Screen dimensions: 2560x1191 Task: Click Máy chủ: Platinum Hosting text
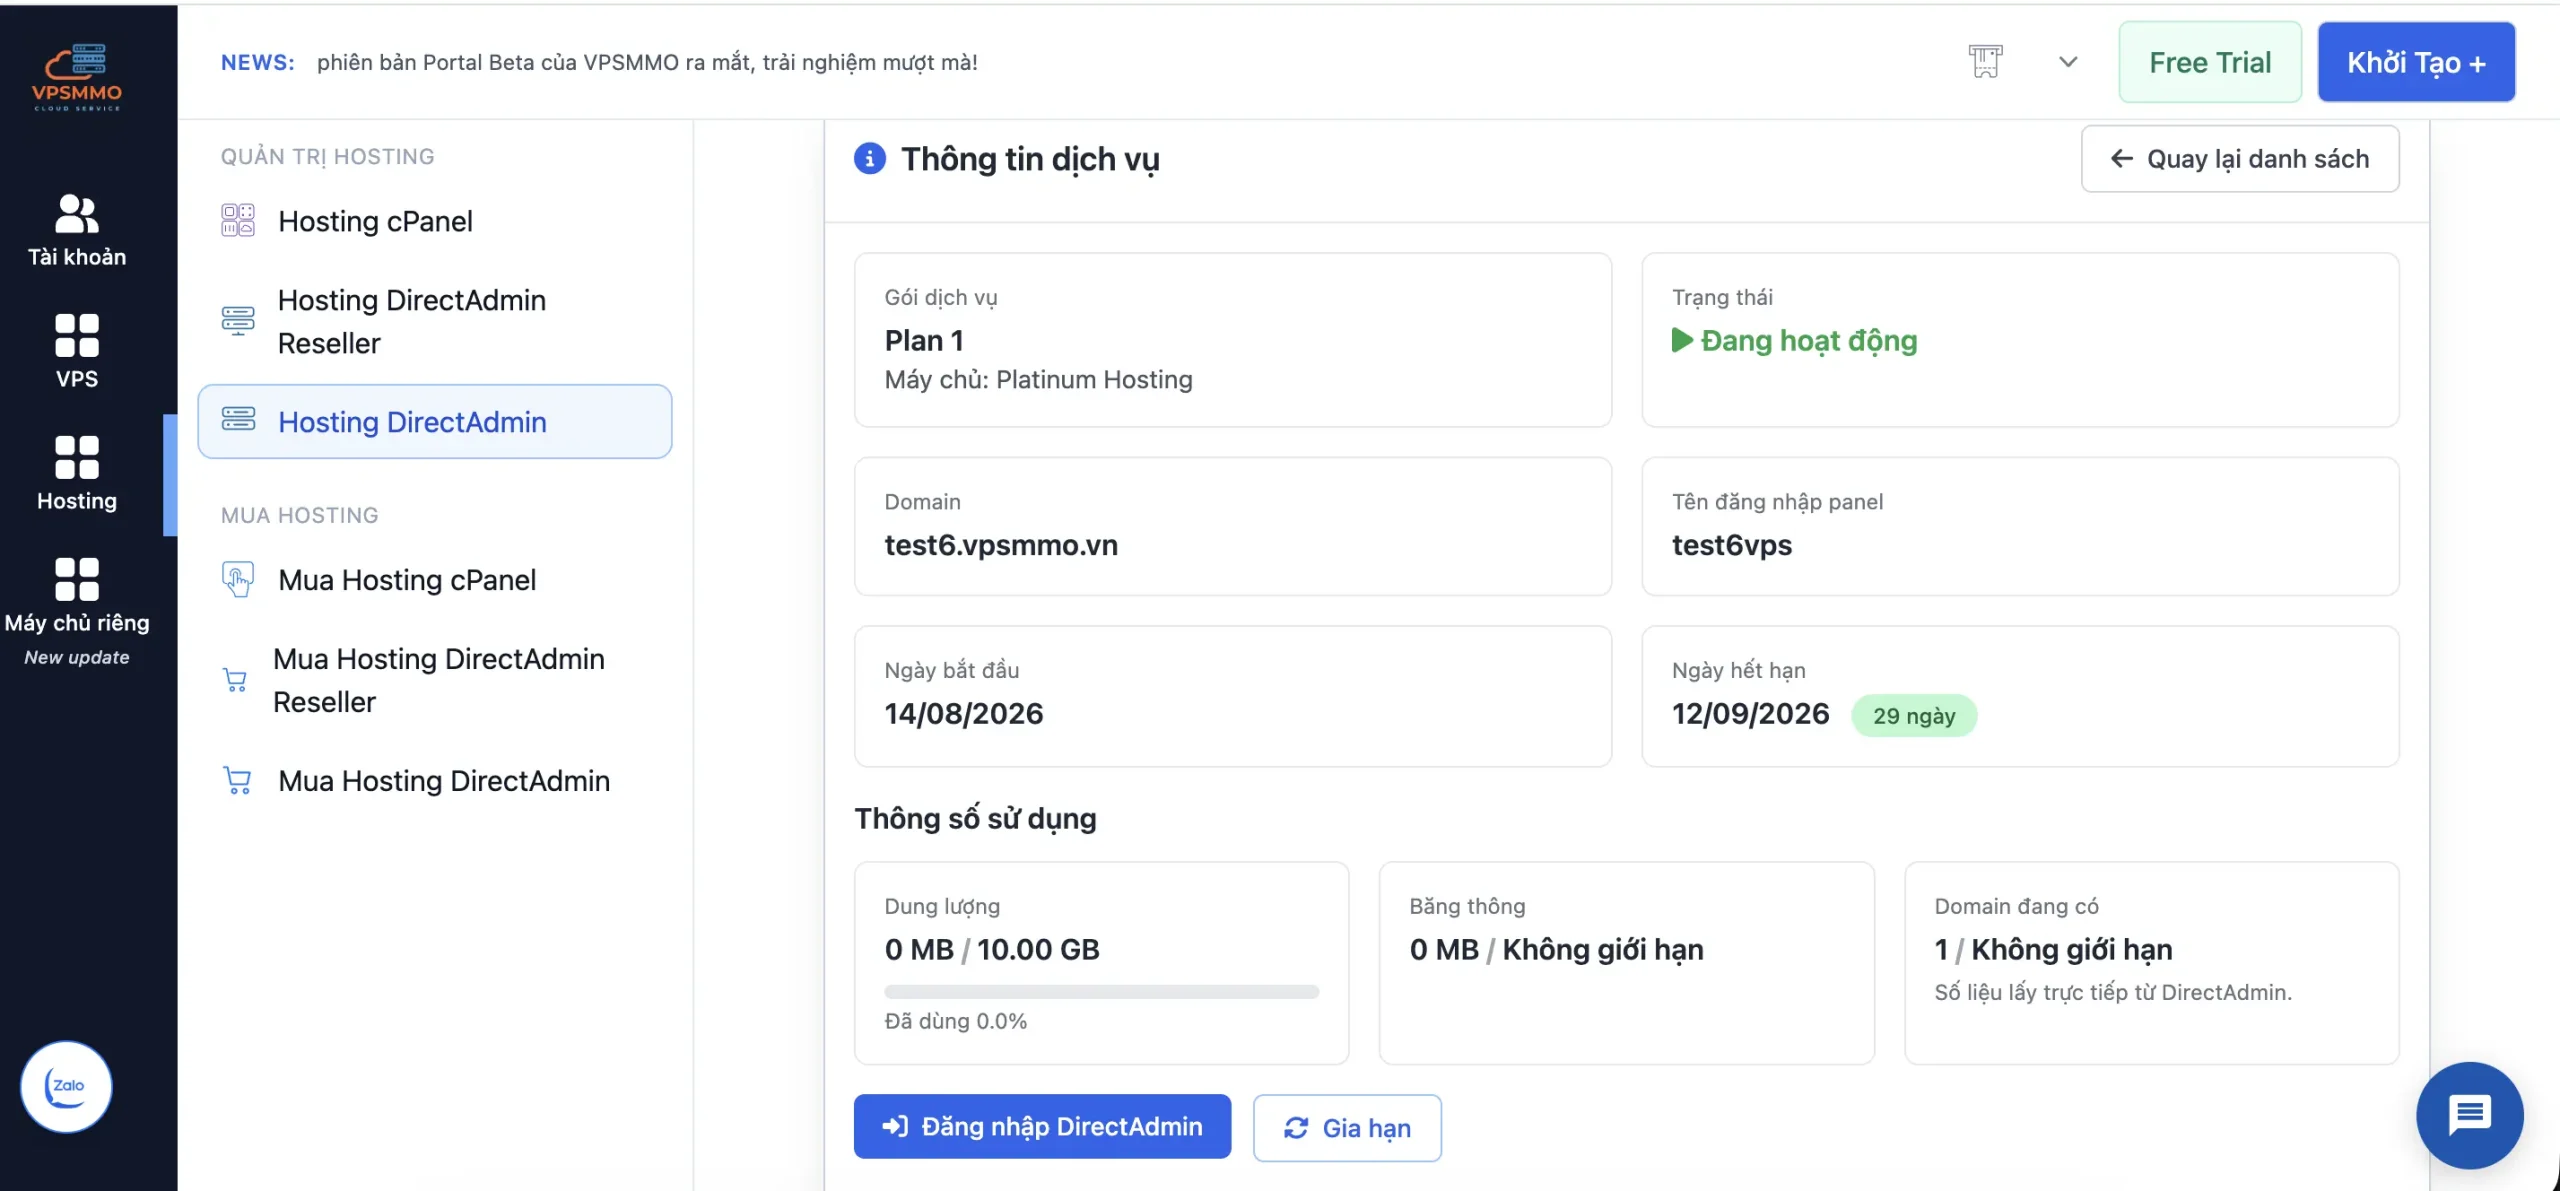click(x=1038, y=379)
